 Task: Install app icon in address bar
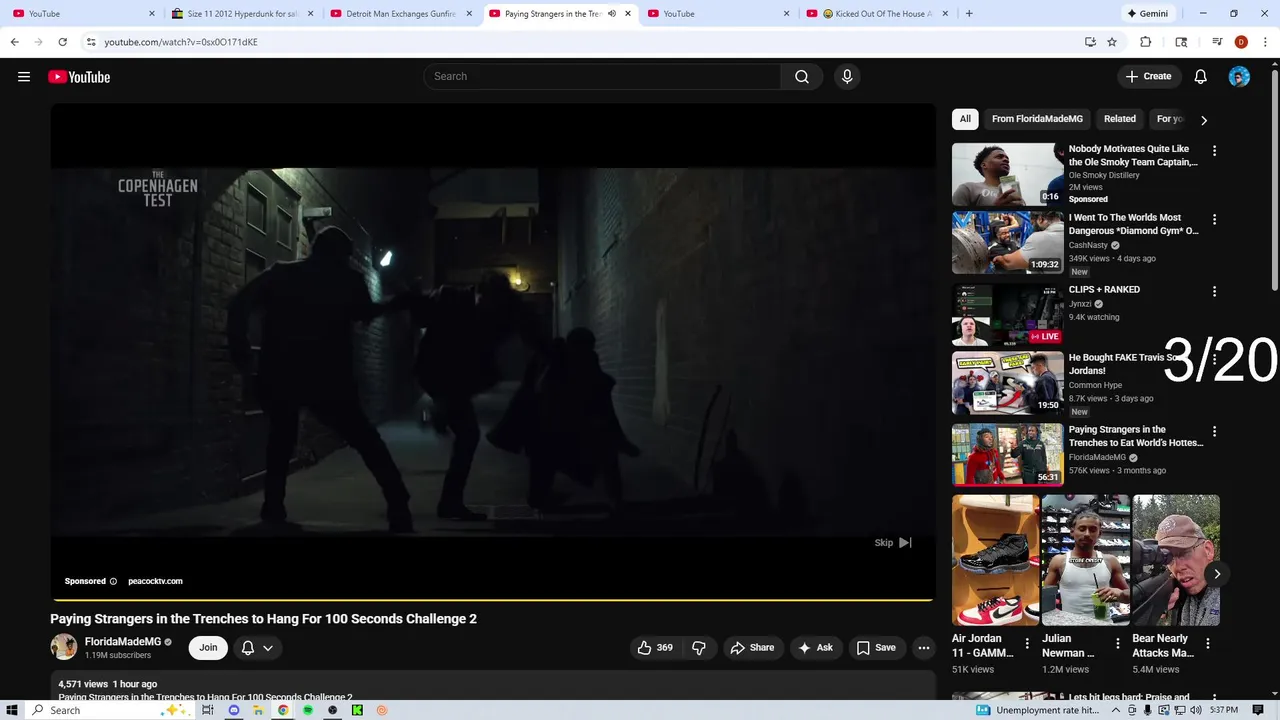[x=1090, y=42]
